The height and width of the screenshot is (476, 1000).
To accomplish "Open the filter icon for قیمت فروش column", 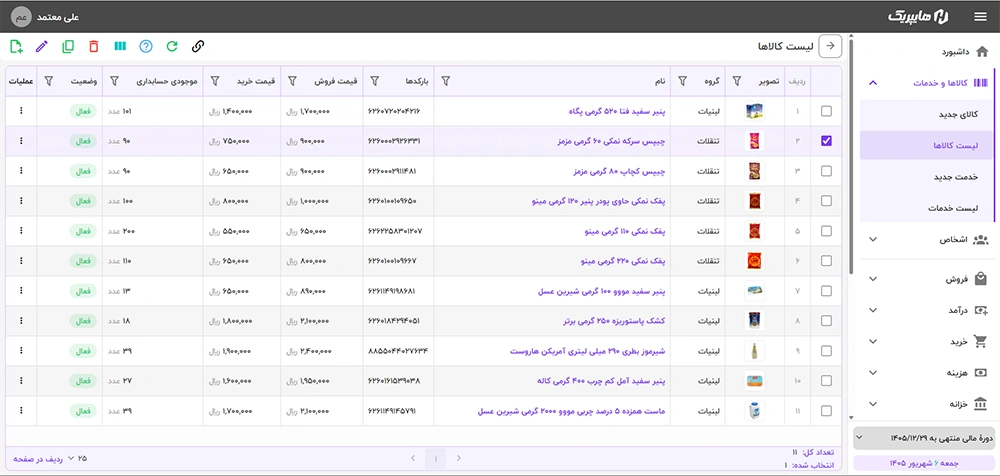I will pyautogui.click(x=292, y=81).
